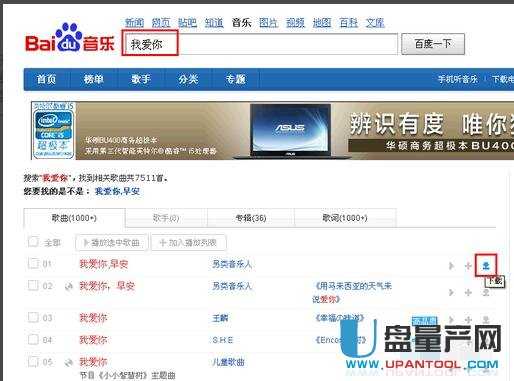Screen dimensions: 514x381
Task: Go to the 图片 link at top
Action: pyautogui.click(x=269, y=23)
